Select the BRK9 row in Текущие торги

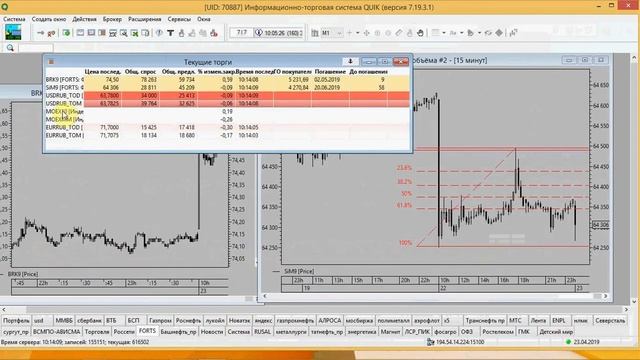point(227,80)
